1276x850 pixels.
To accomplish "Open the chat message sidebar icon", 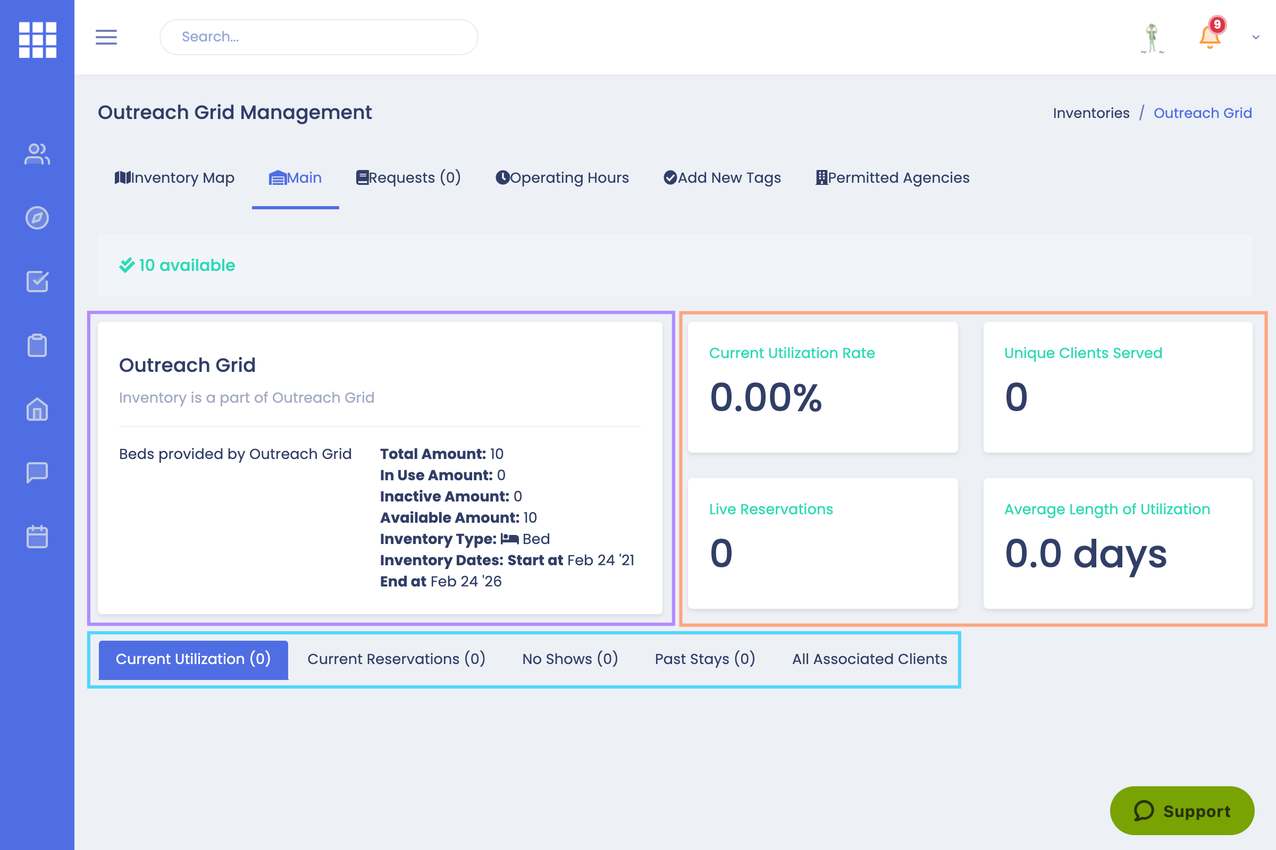I will pos(37,473).
